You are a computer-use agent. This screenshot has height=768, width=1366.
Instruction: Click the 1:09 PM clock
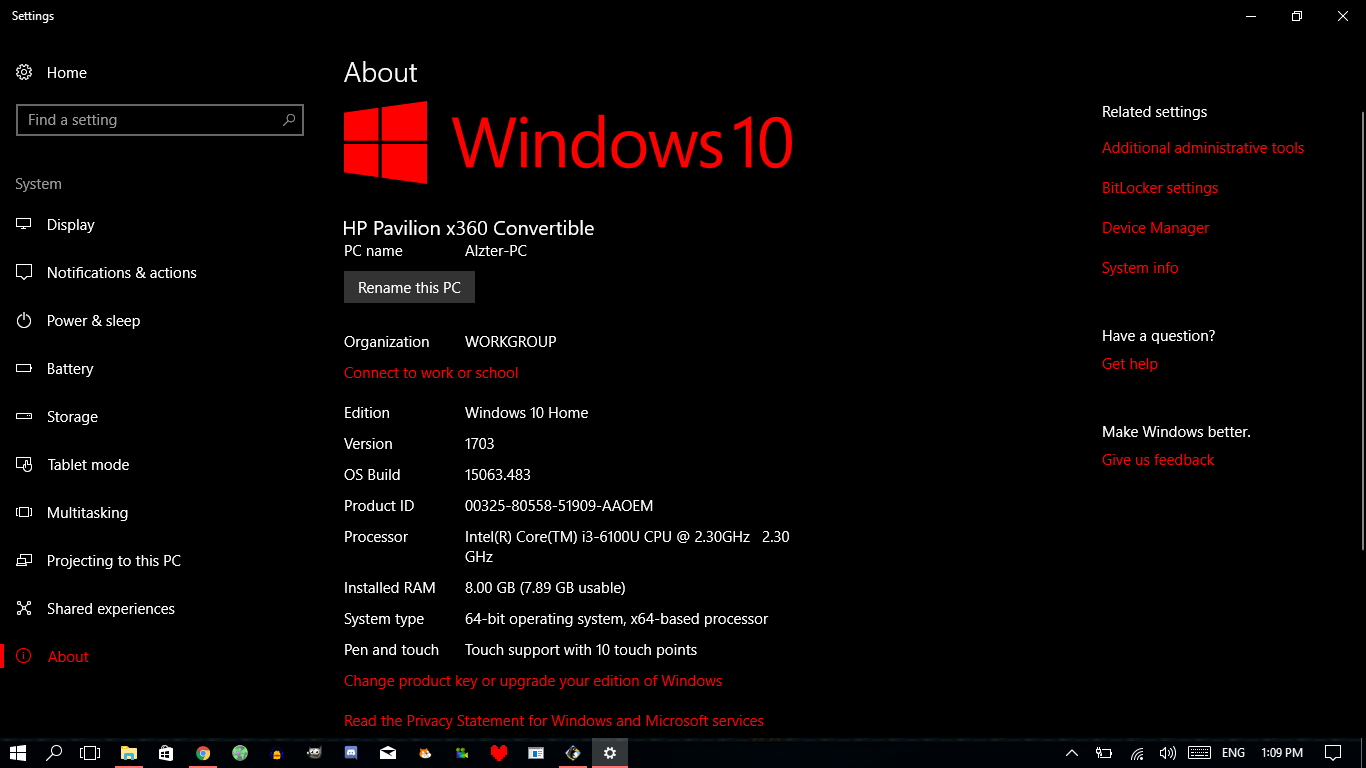point(1282,753)
